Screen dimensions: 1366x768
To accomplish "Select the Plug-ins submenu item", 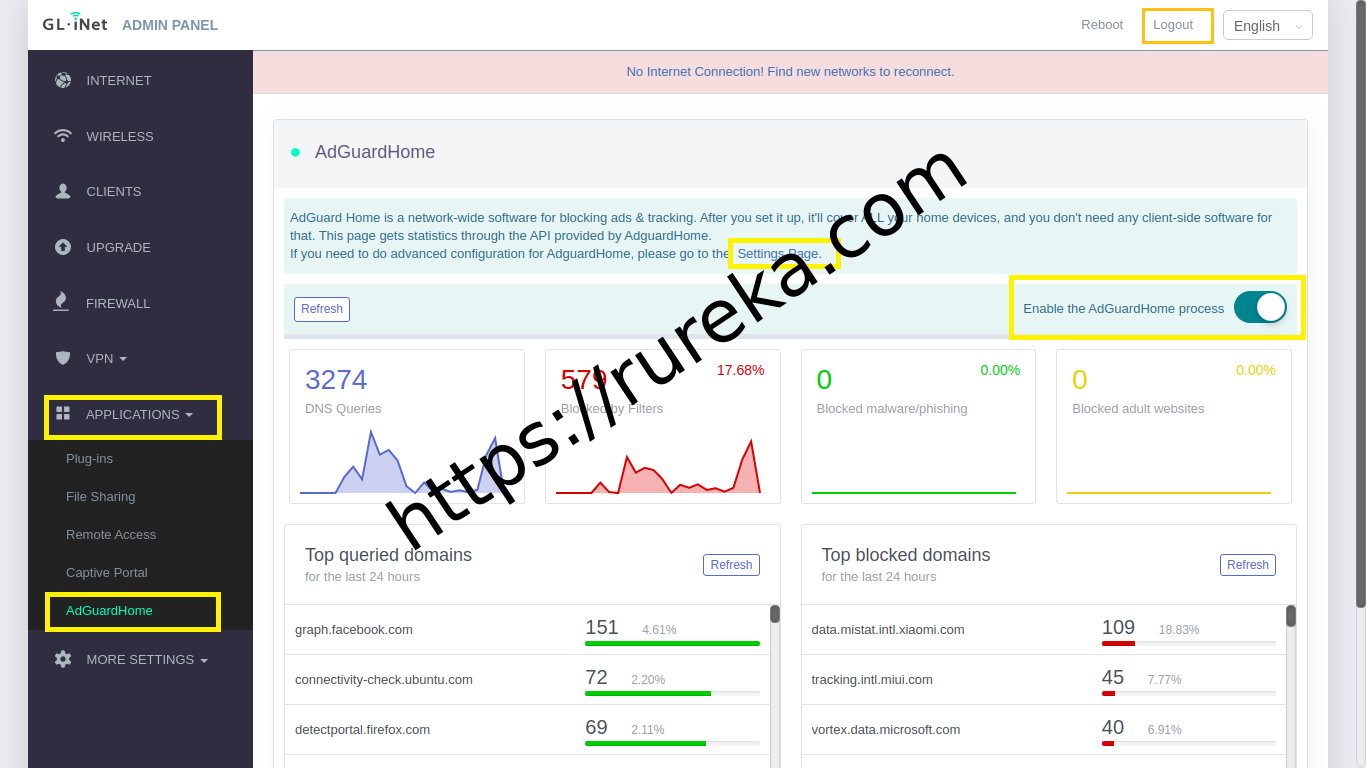I will (x=89, y=459).
